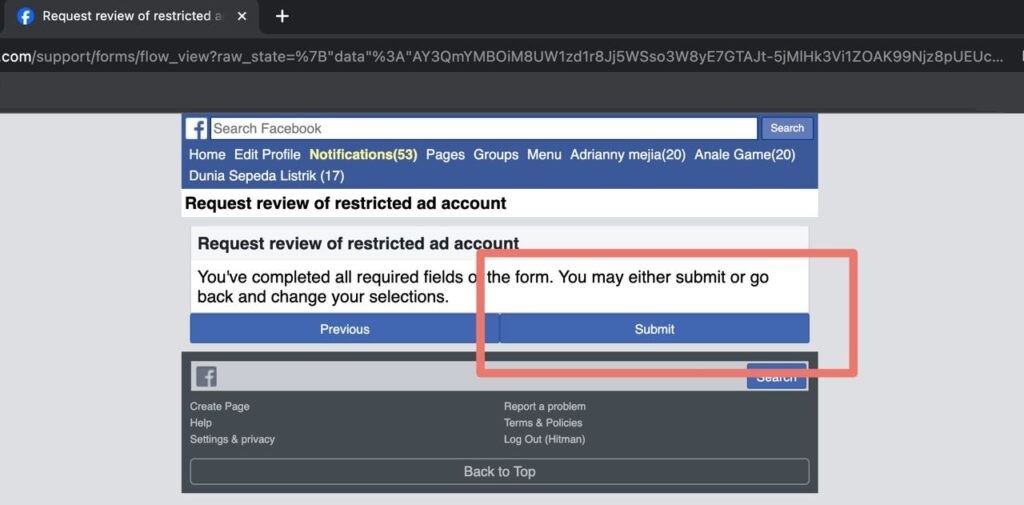Click the Previous button on the form
Viewport: 1024px width, 505px height.
(x=345, y=329)
